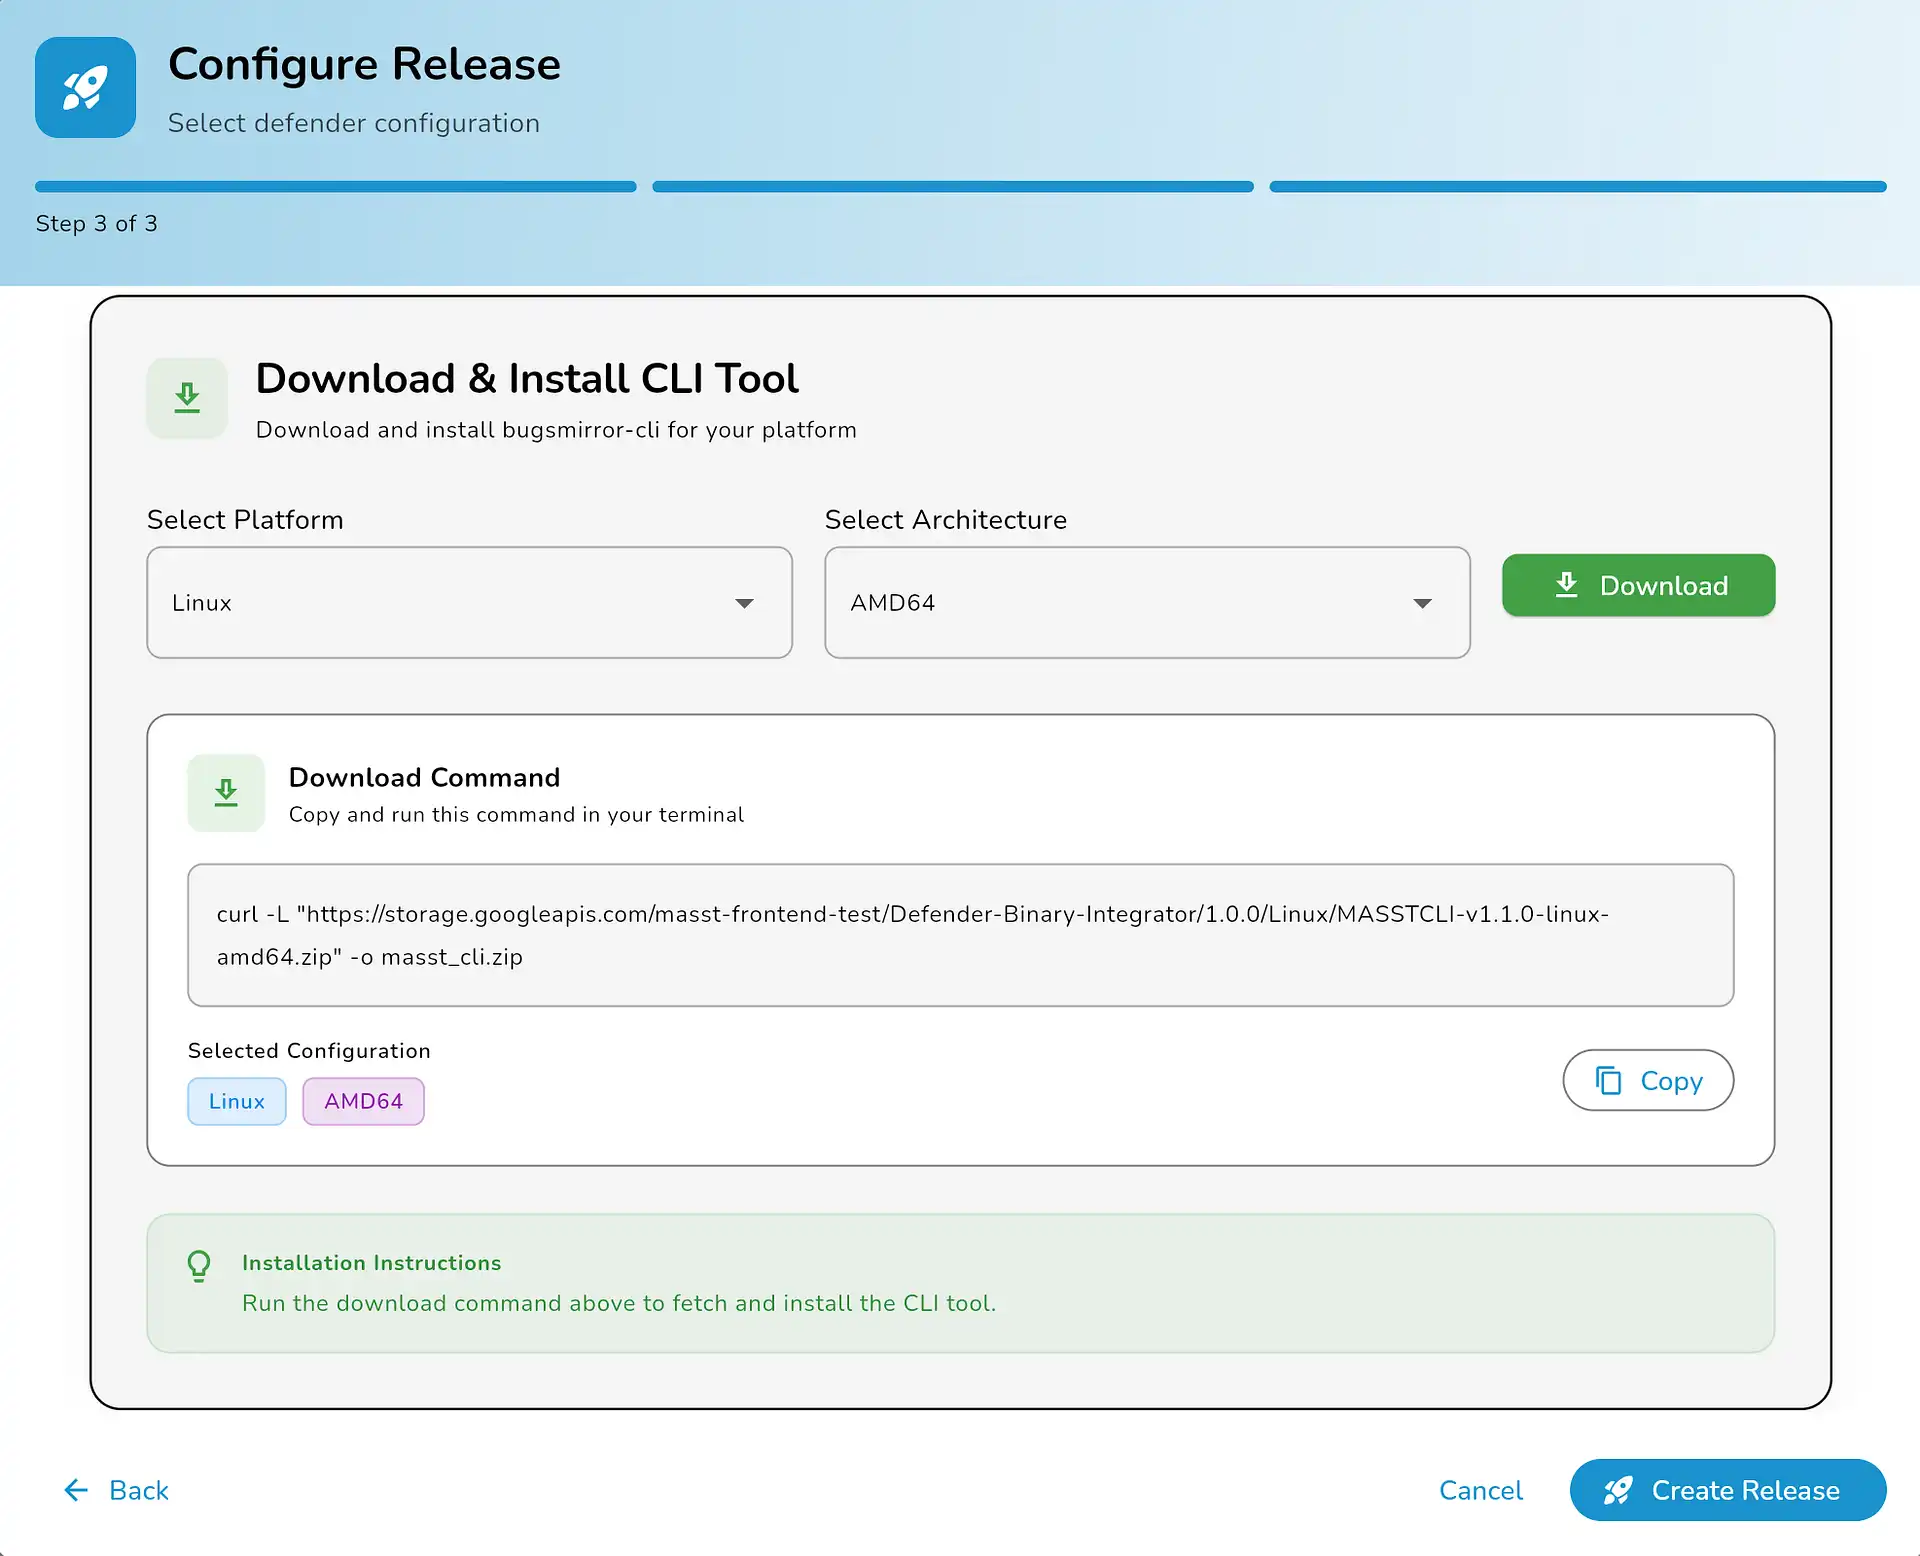Click the back arrow icon
This screenshot has height=1556, width=1920.
(x=76, y=1491)
